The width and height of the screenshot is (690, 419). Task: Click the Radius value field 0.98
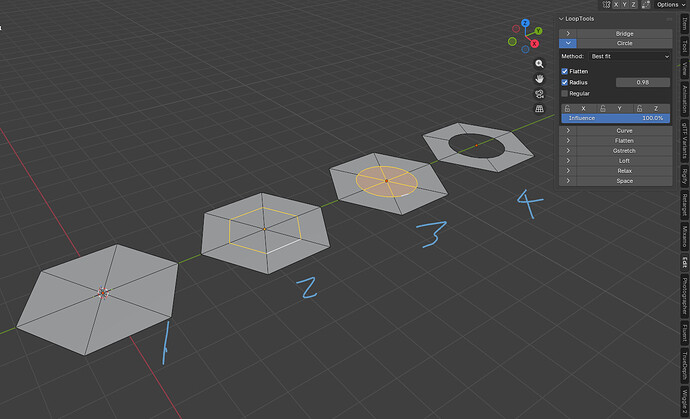click(643, 82)
